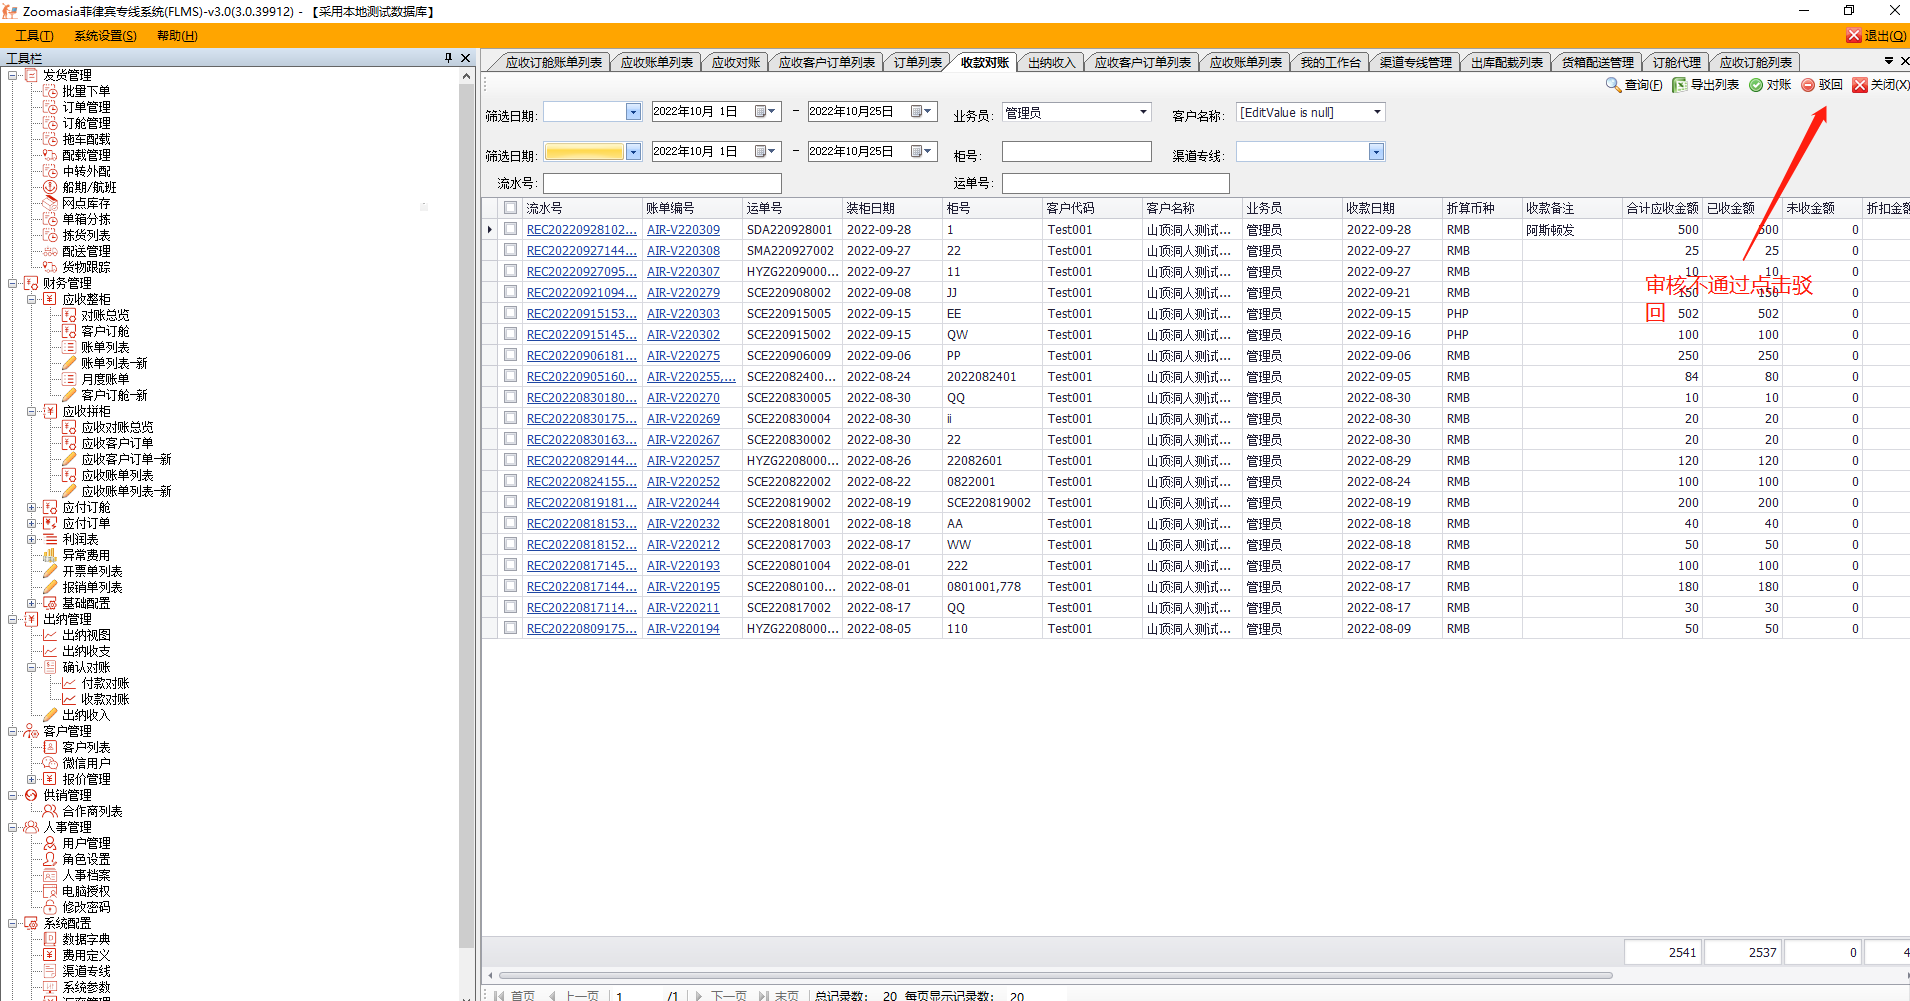The image size is (1910, 1001).
Task: Collapse the 发货管理 tree node
Action: pyautogui.click(x=13, y=75)
